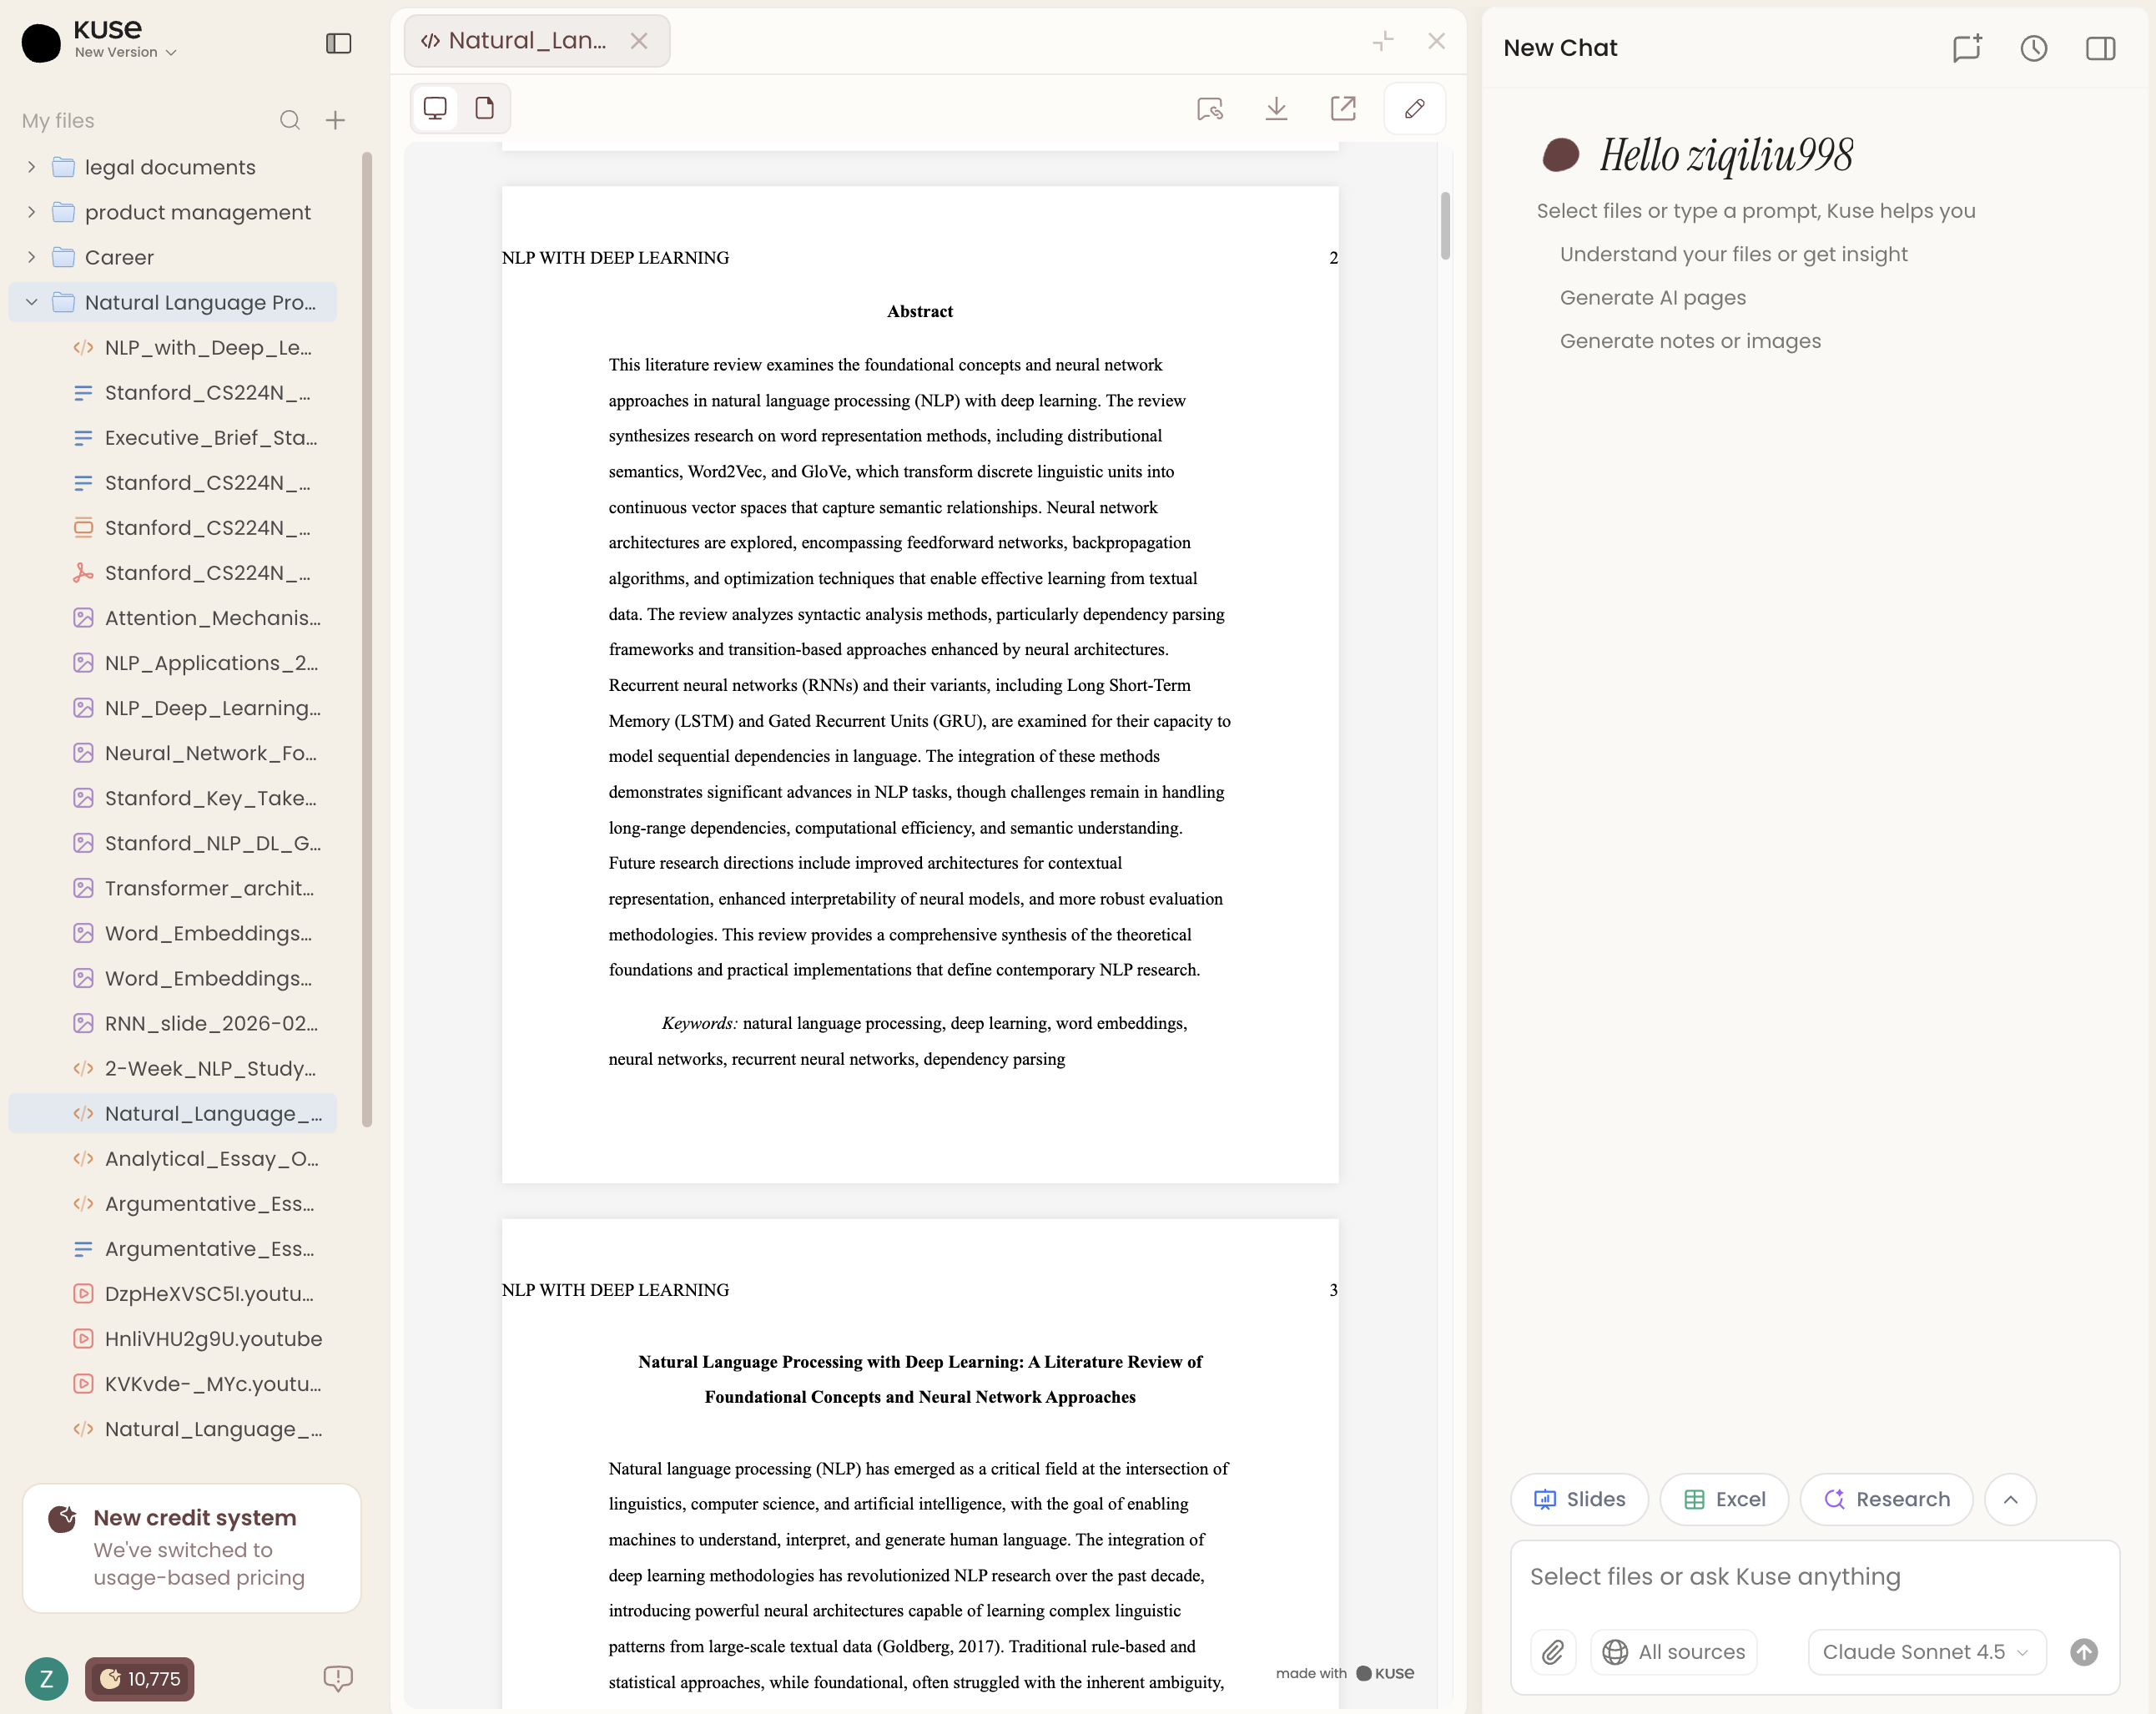
Task: Click the chat prompt input field
Action: tap(1814, 1576)
